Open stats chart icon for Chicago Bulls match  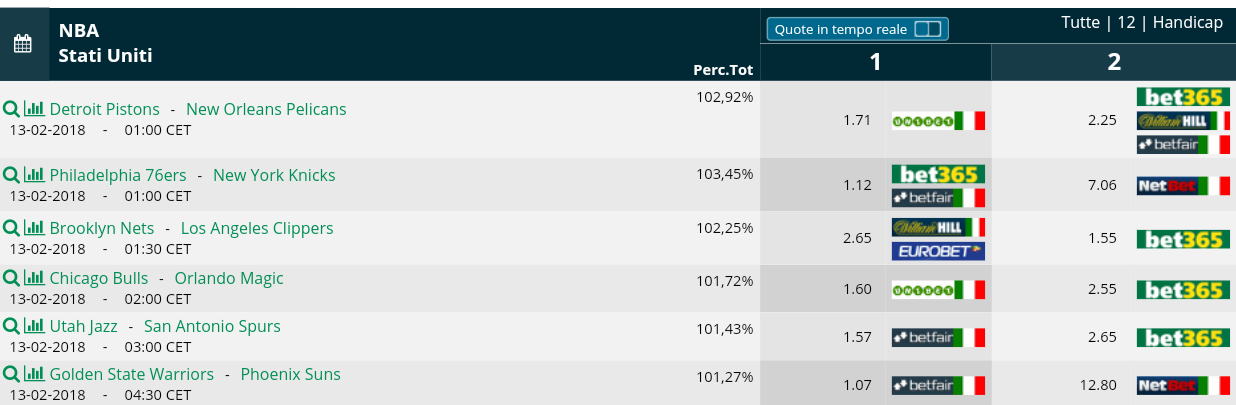34,278
